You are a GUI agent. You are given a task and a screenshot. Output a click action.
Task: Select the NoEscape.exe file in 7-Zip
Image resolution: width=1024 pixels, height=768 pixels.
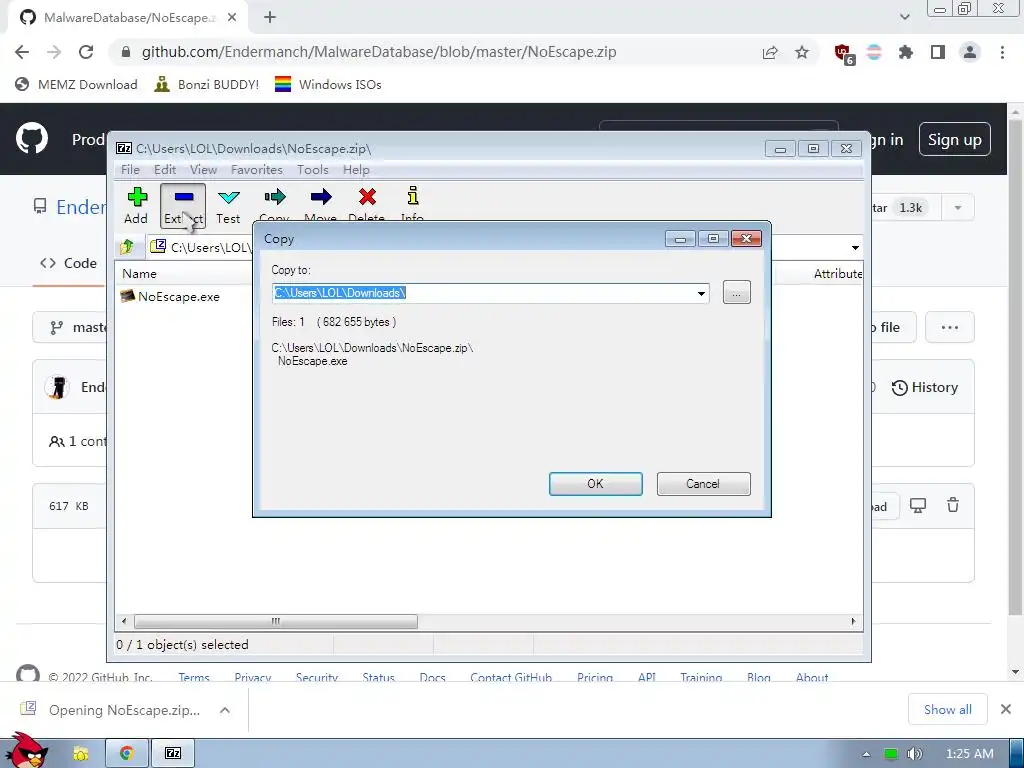point(170,296)
